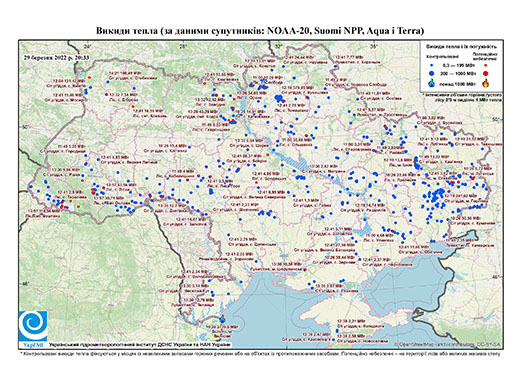
Task: Click the map title "Викиди тепла"
Action: coord(127,31)
